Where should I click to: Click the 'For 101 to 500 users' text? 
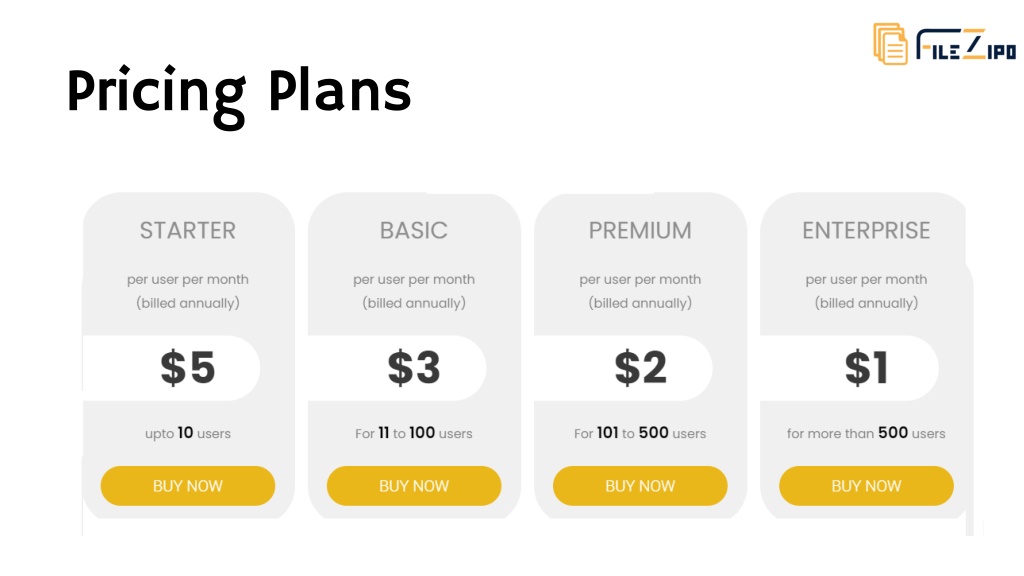[x=640, y=433]
